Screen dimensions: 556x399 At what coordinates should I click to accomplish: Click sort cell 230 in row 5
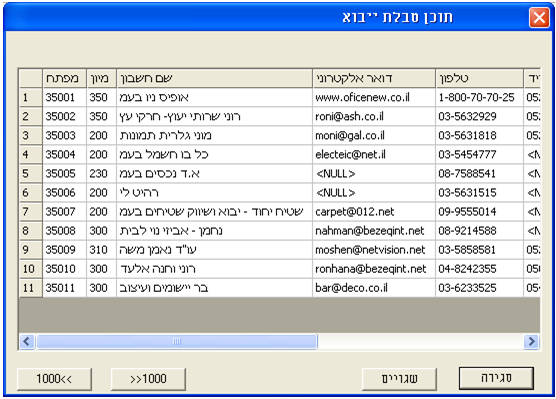(x=101, y=174)
